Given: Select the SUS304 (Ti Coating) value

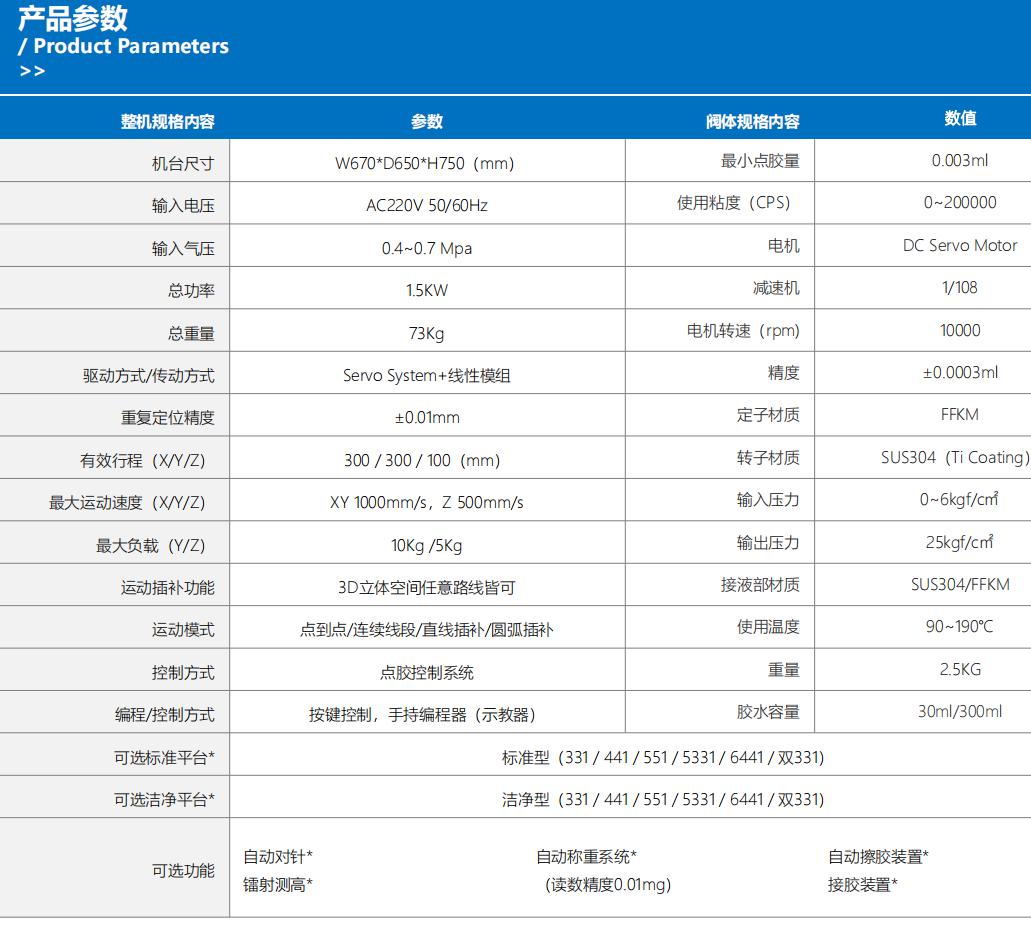Looking at the screenshot, I should coord(955,457).
